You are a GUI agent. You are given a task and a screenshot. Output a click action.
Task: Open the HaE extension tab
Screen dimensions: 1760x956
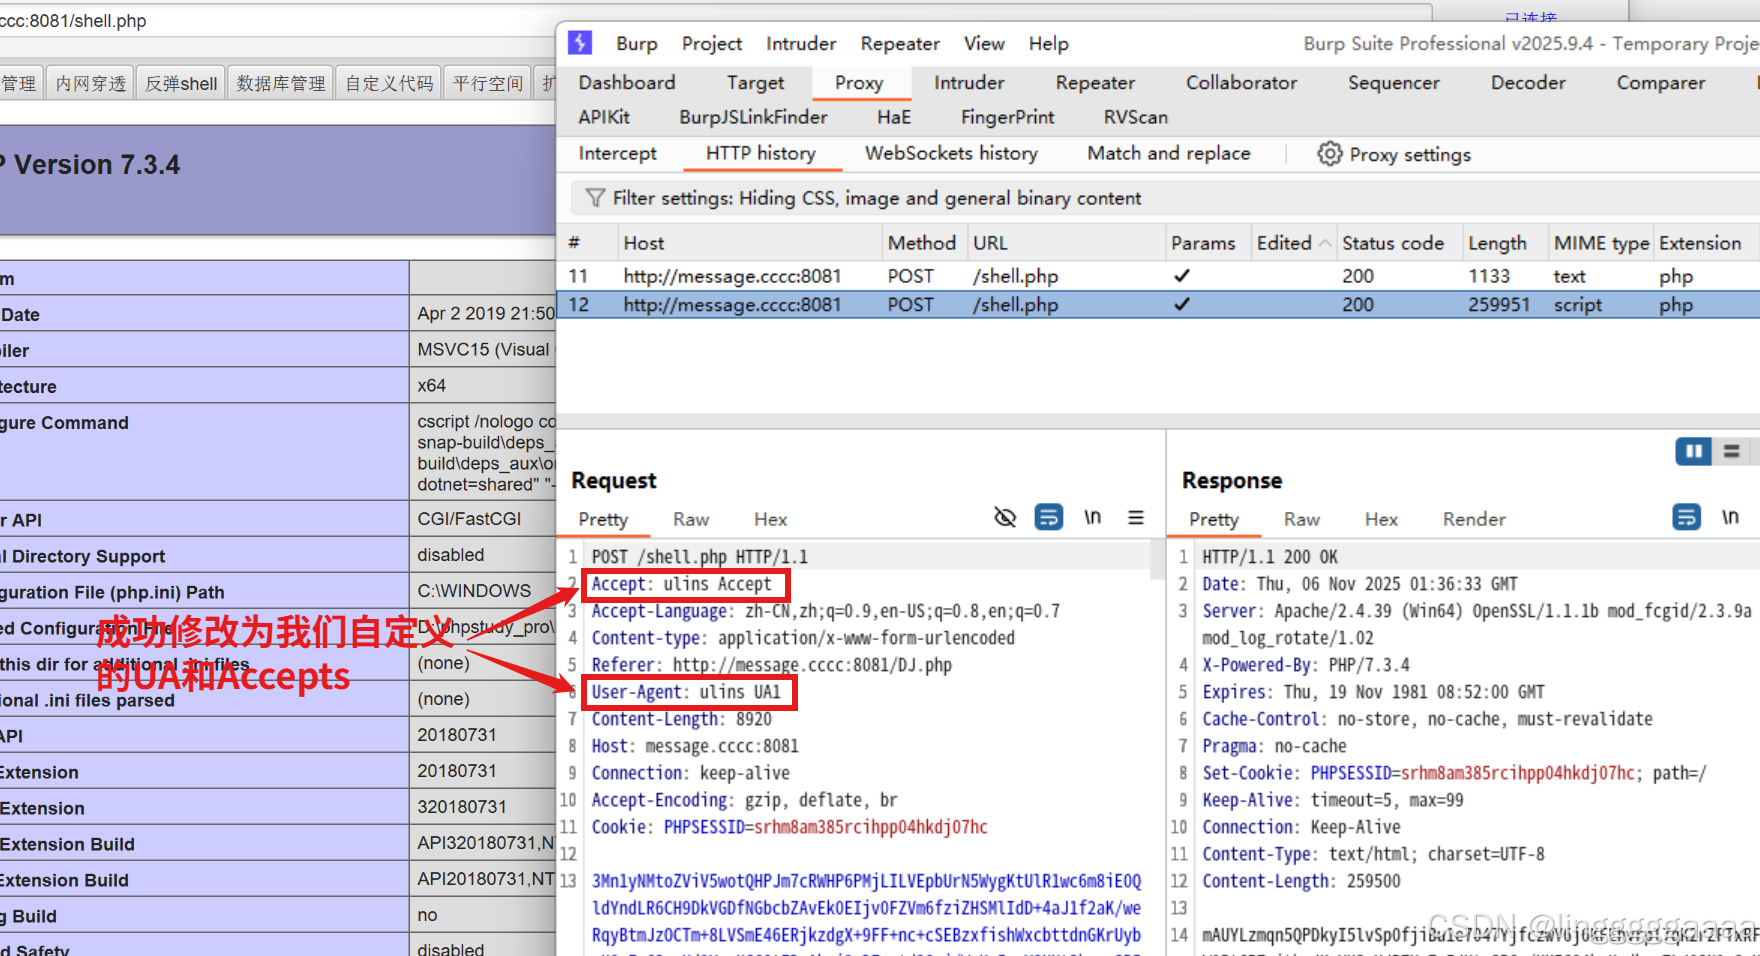tap(894, 117)
